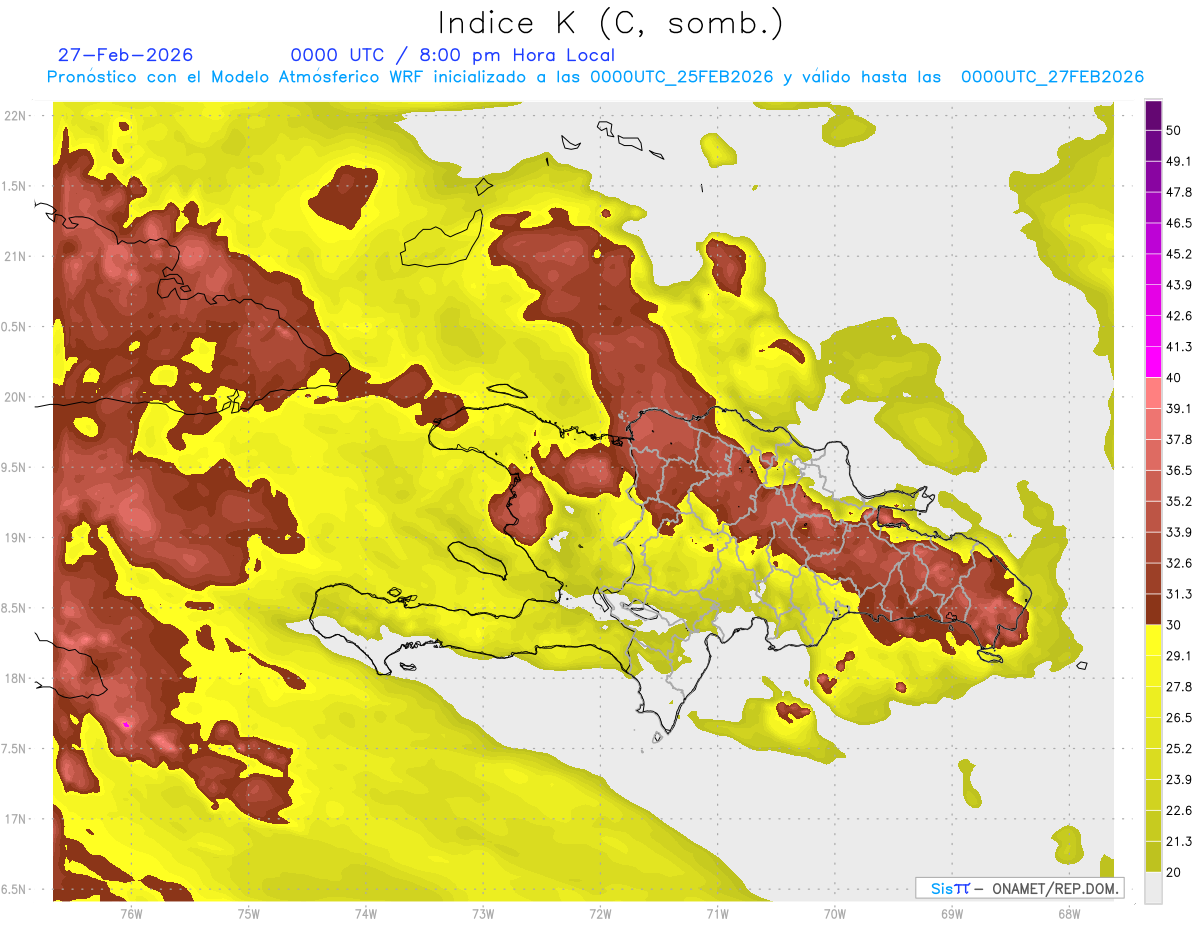Click the 'ONAMET/REP.DOM.' credit label

point(1056,888)
